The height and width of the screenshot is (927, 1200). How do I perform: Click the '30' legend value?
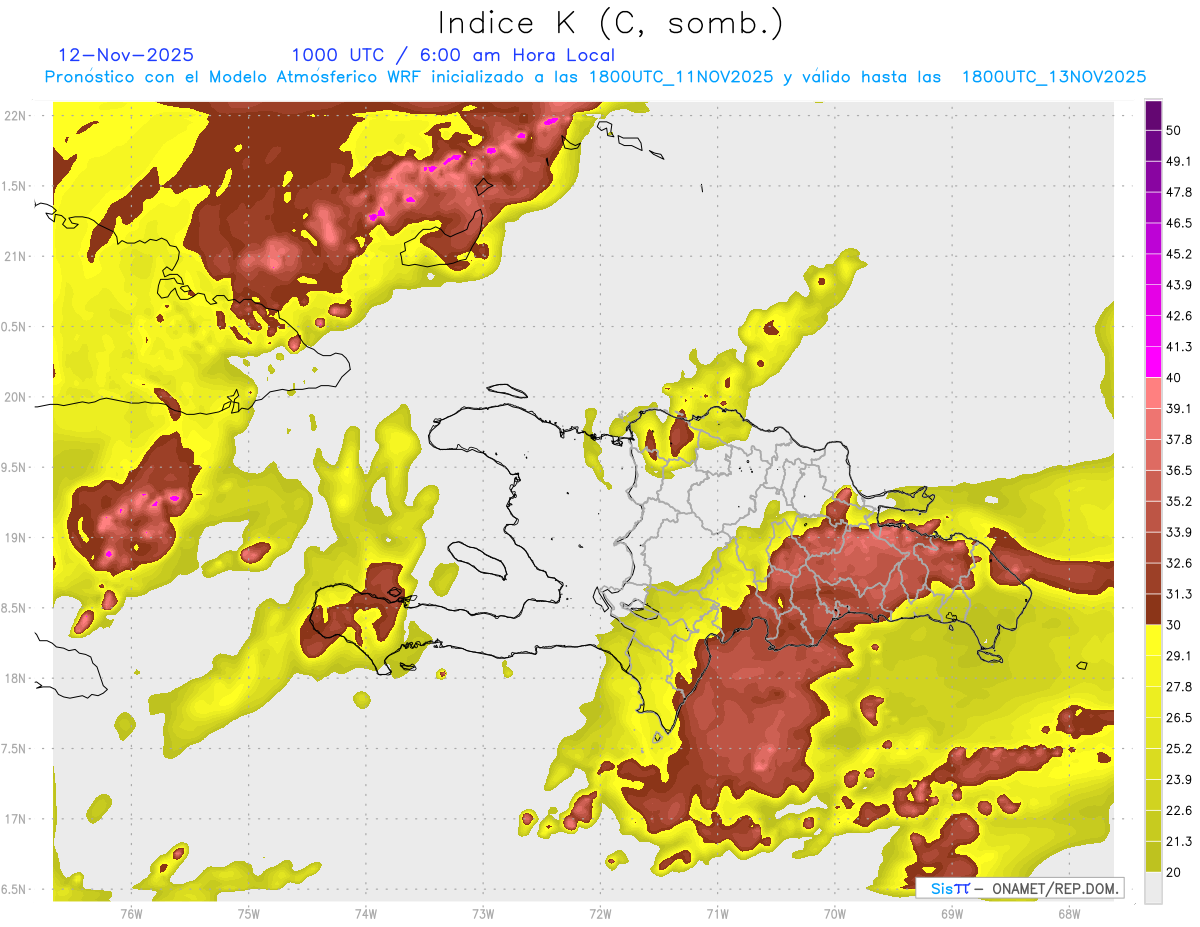click(x=1174, y=625)
